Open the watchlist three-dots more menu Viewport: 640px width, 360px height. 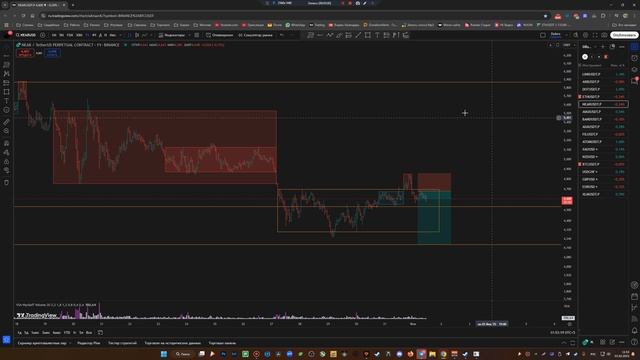point(622,47)
